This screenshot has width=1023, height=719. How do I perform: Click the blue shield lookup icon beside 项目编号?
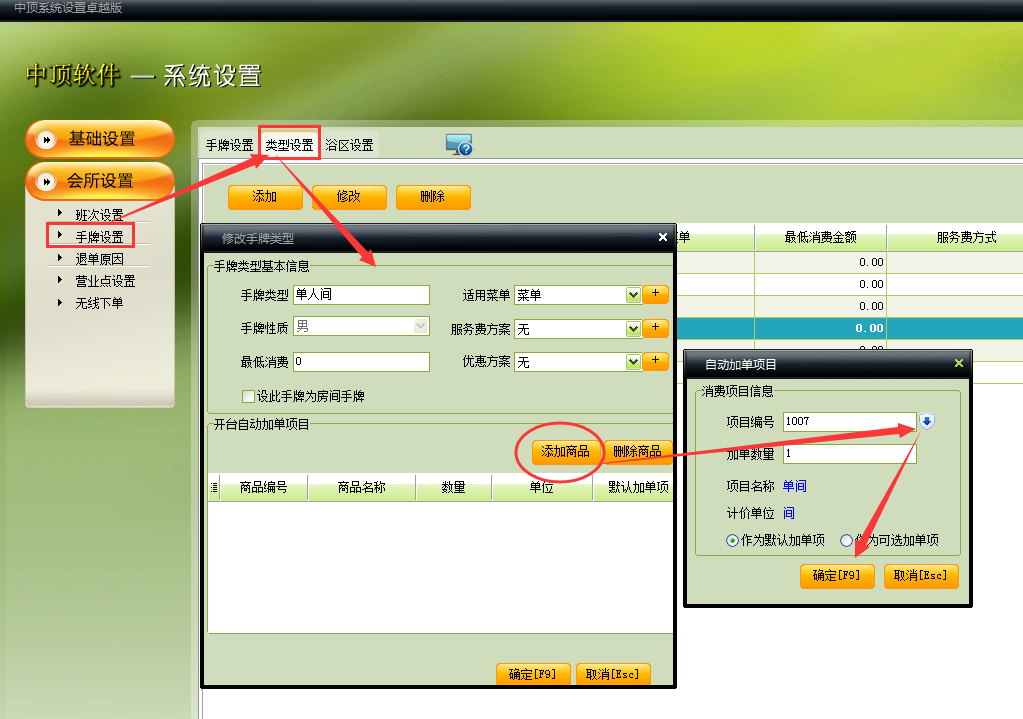click(x=927, y=421)
